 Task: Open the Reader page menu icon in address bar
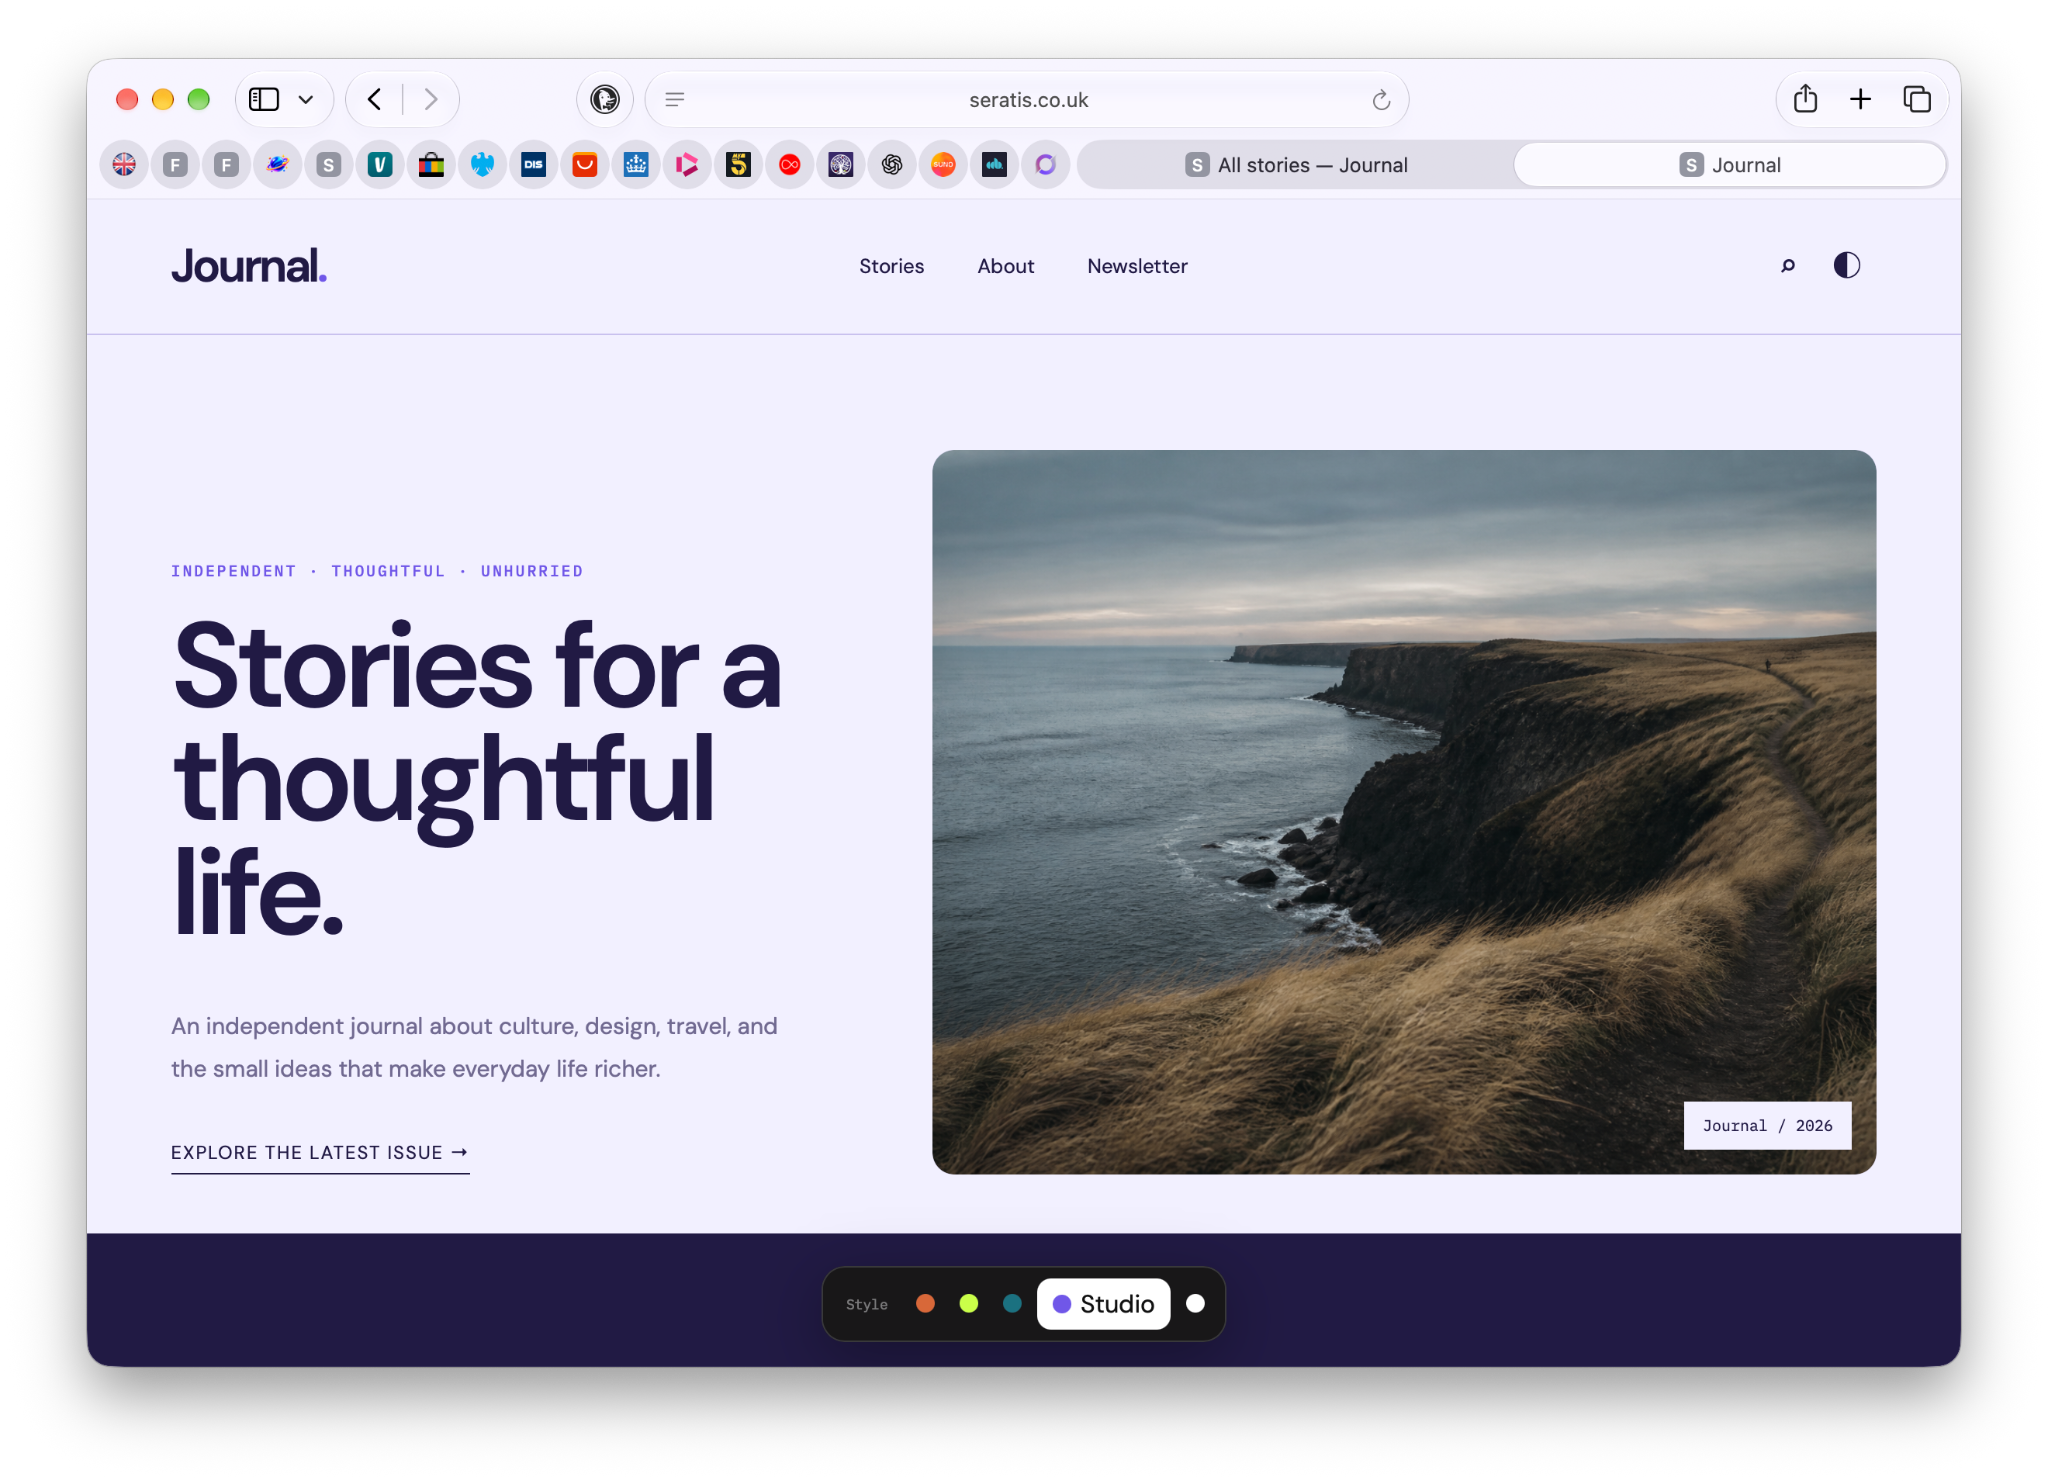(x=675, y=99)
